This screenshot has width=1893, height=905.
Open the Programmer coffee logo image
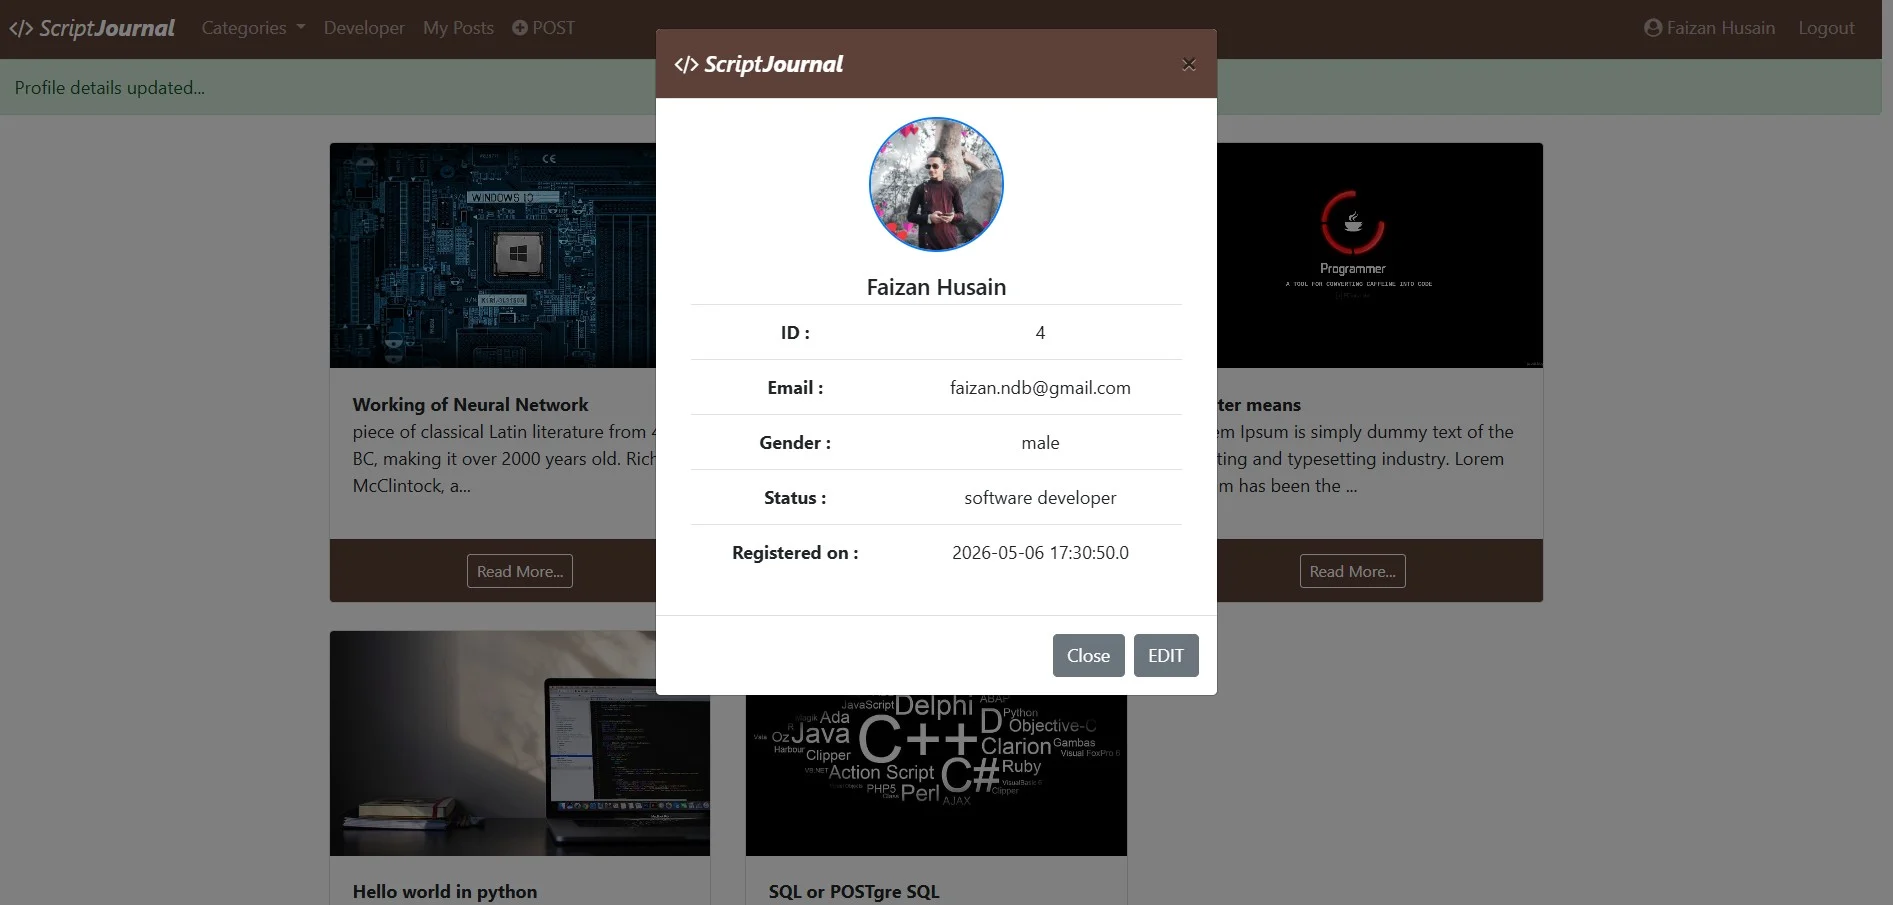coord(1380,255)
